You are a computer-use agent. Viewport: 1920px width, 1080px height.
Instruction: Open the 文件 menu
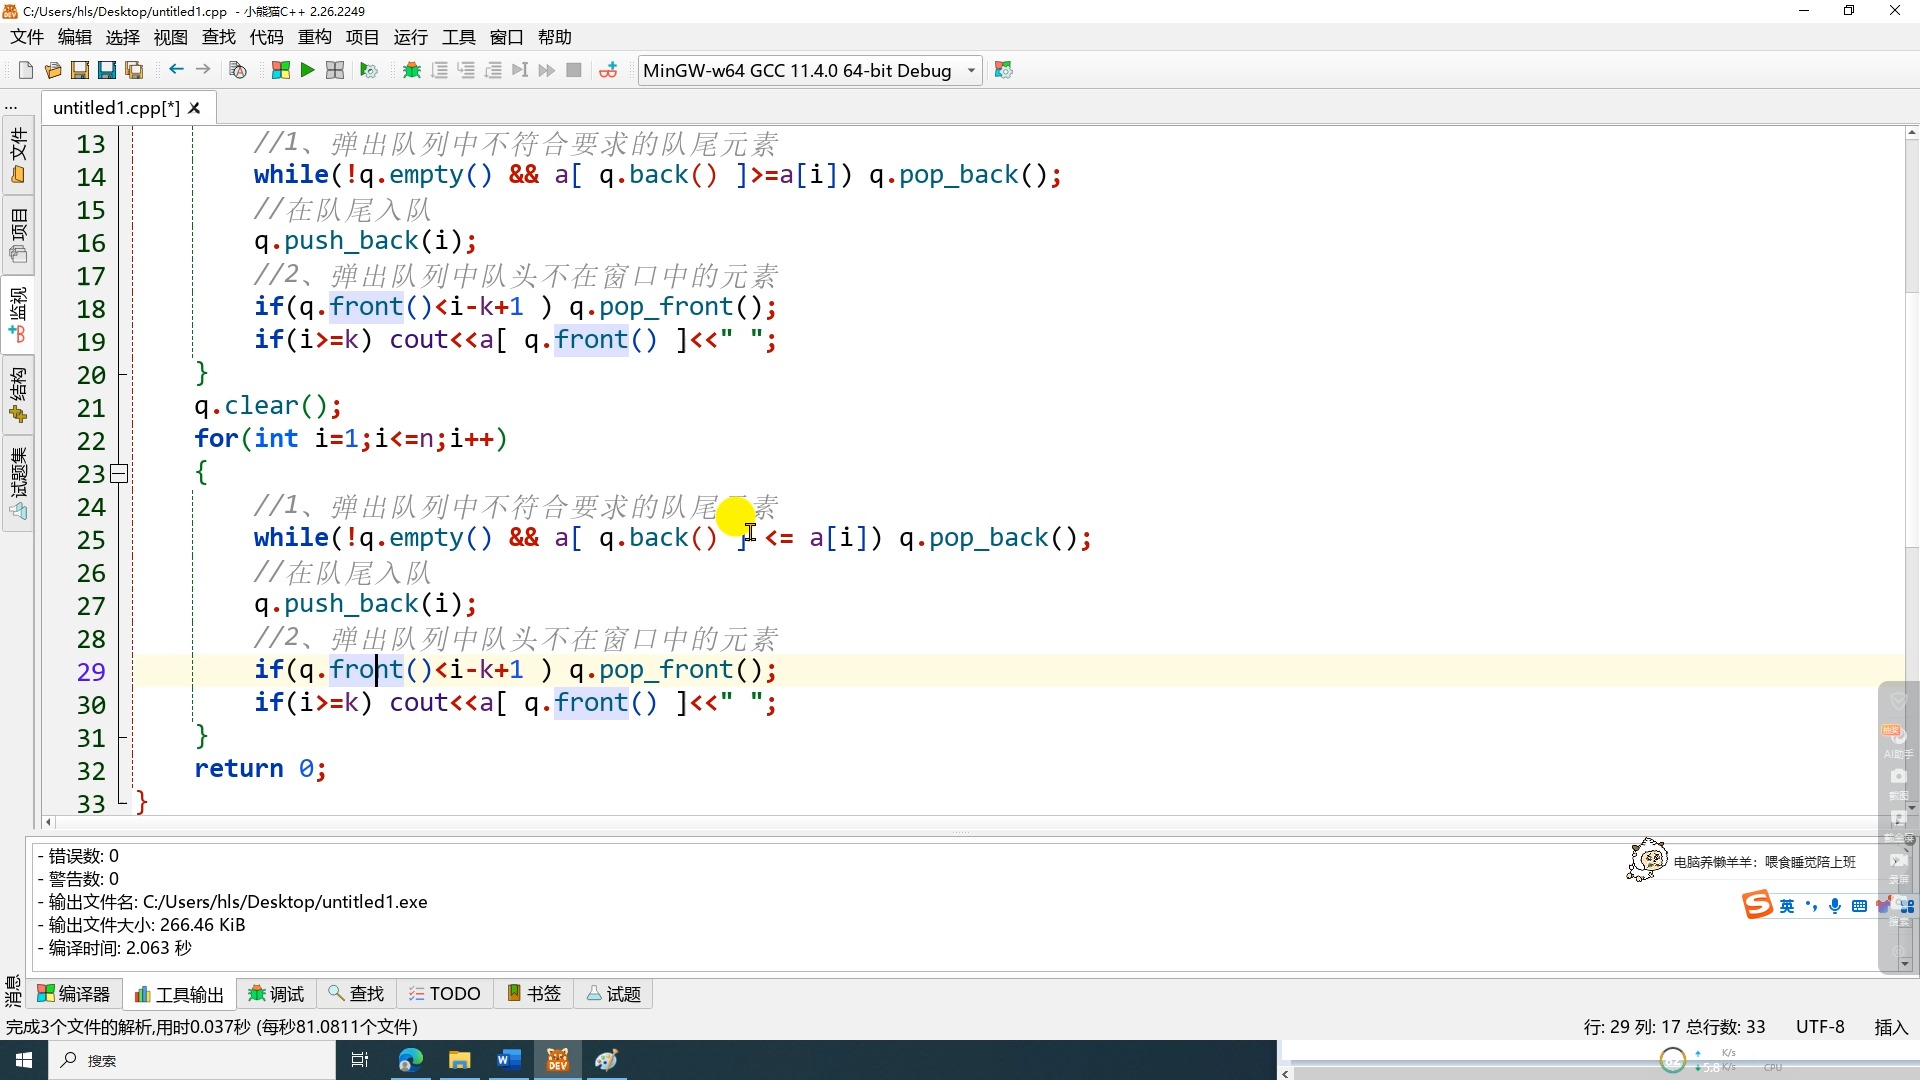(27, 37)
